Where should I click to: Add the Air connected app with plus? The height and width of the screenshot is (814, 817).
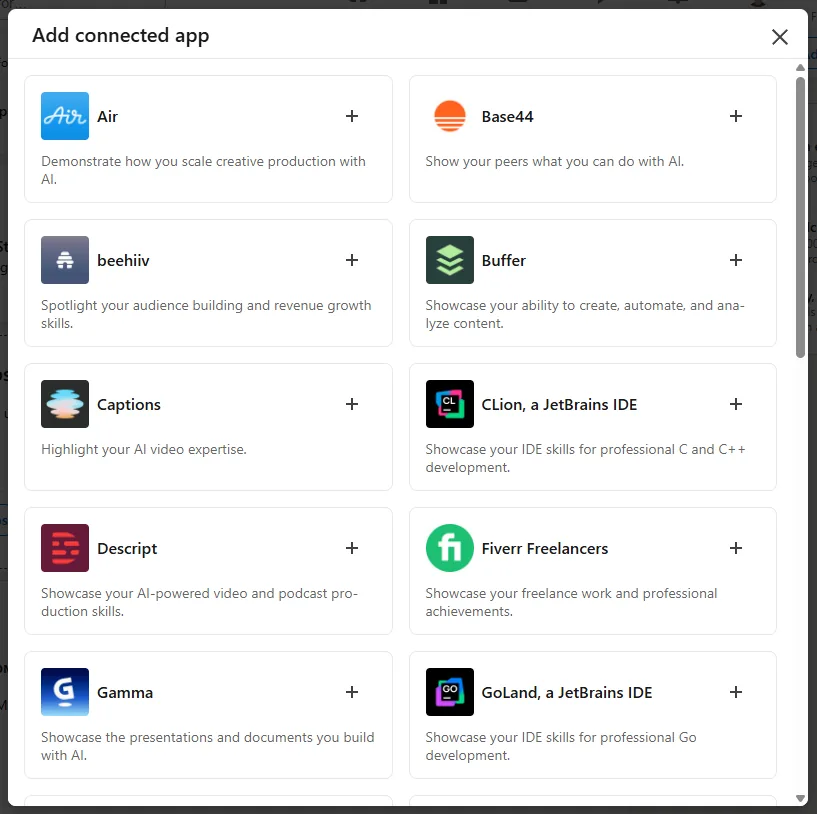(352, 116)
